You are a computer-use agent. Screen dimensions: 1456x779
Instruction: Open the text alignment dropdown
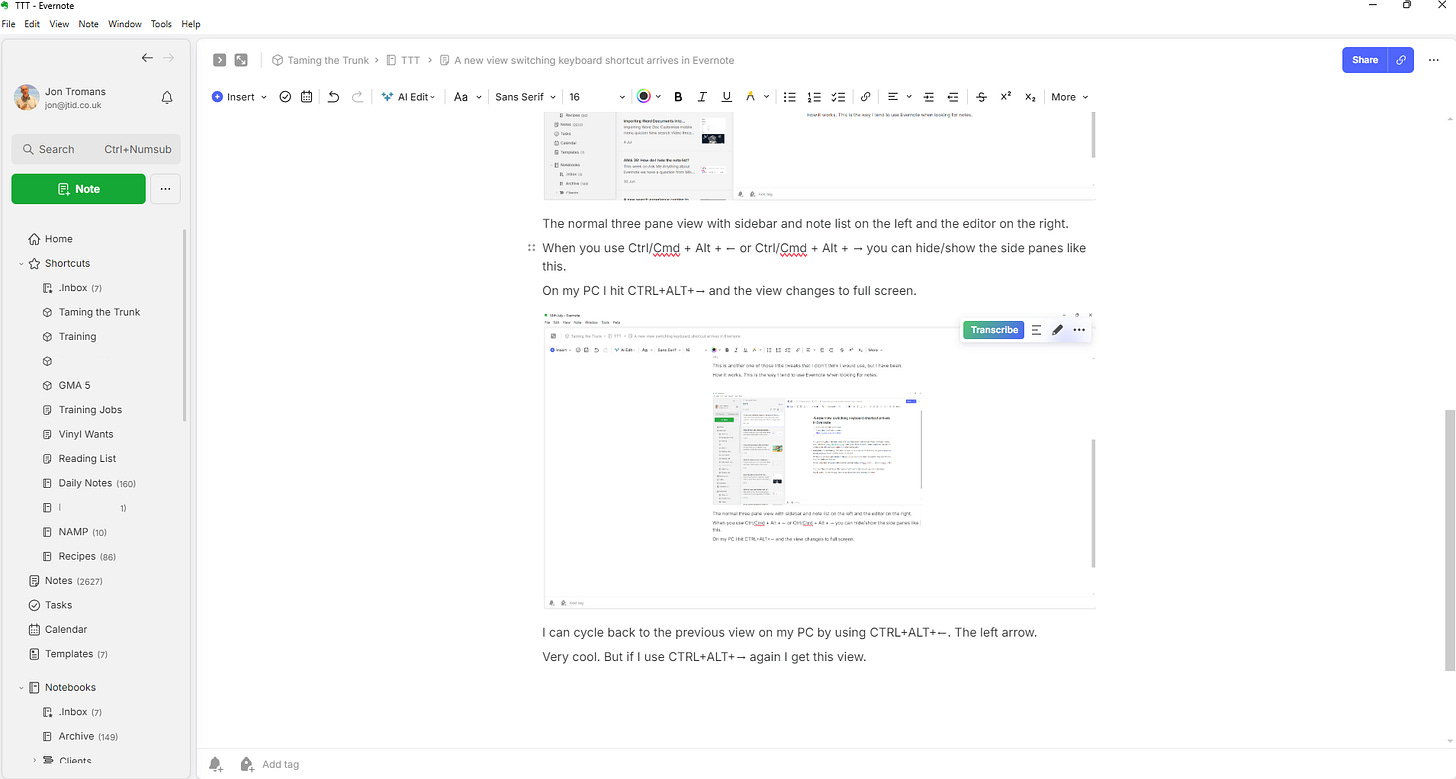[x=900, y=97]
